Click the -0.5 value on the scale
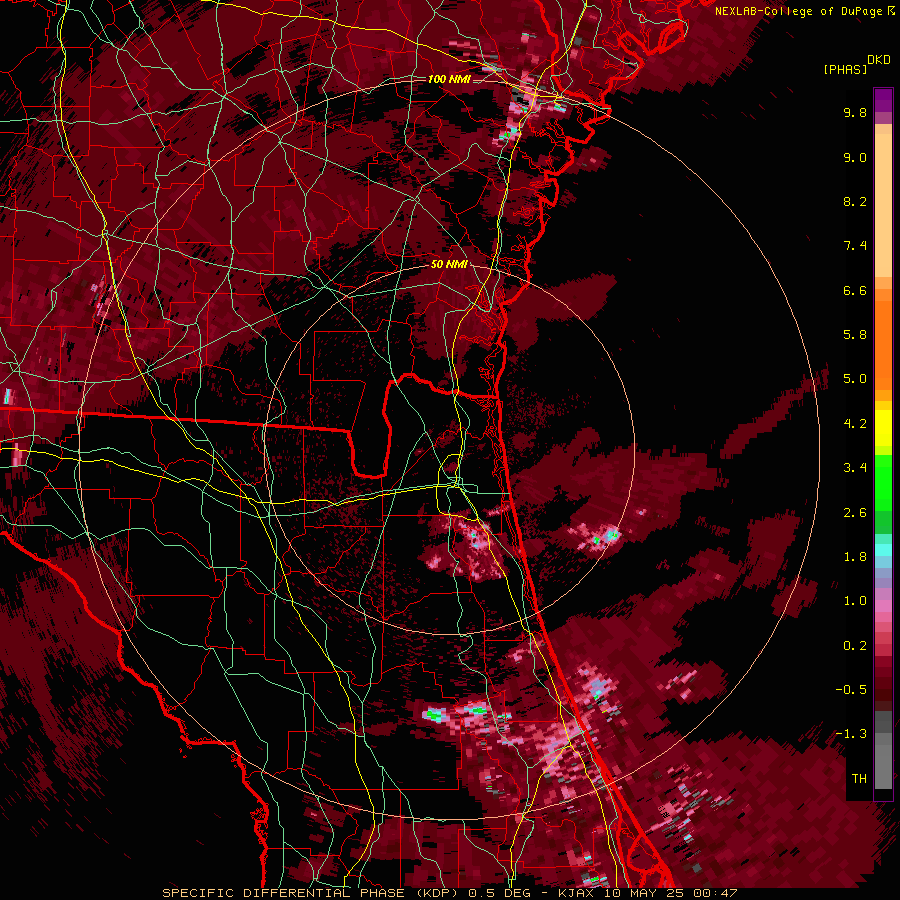Viewport: 900px width, 900px height. (x=851, y=690)
